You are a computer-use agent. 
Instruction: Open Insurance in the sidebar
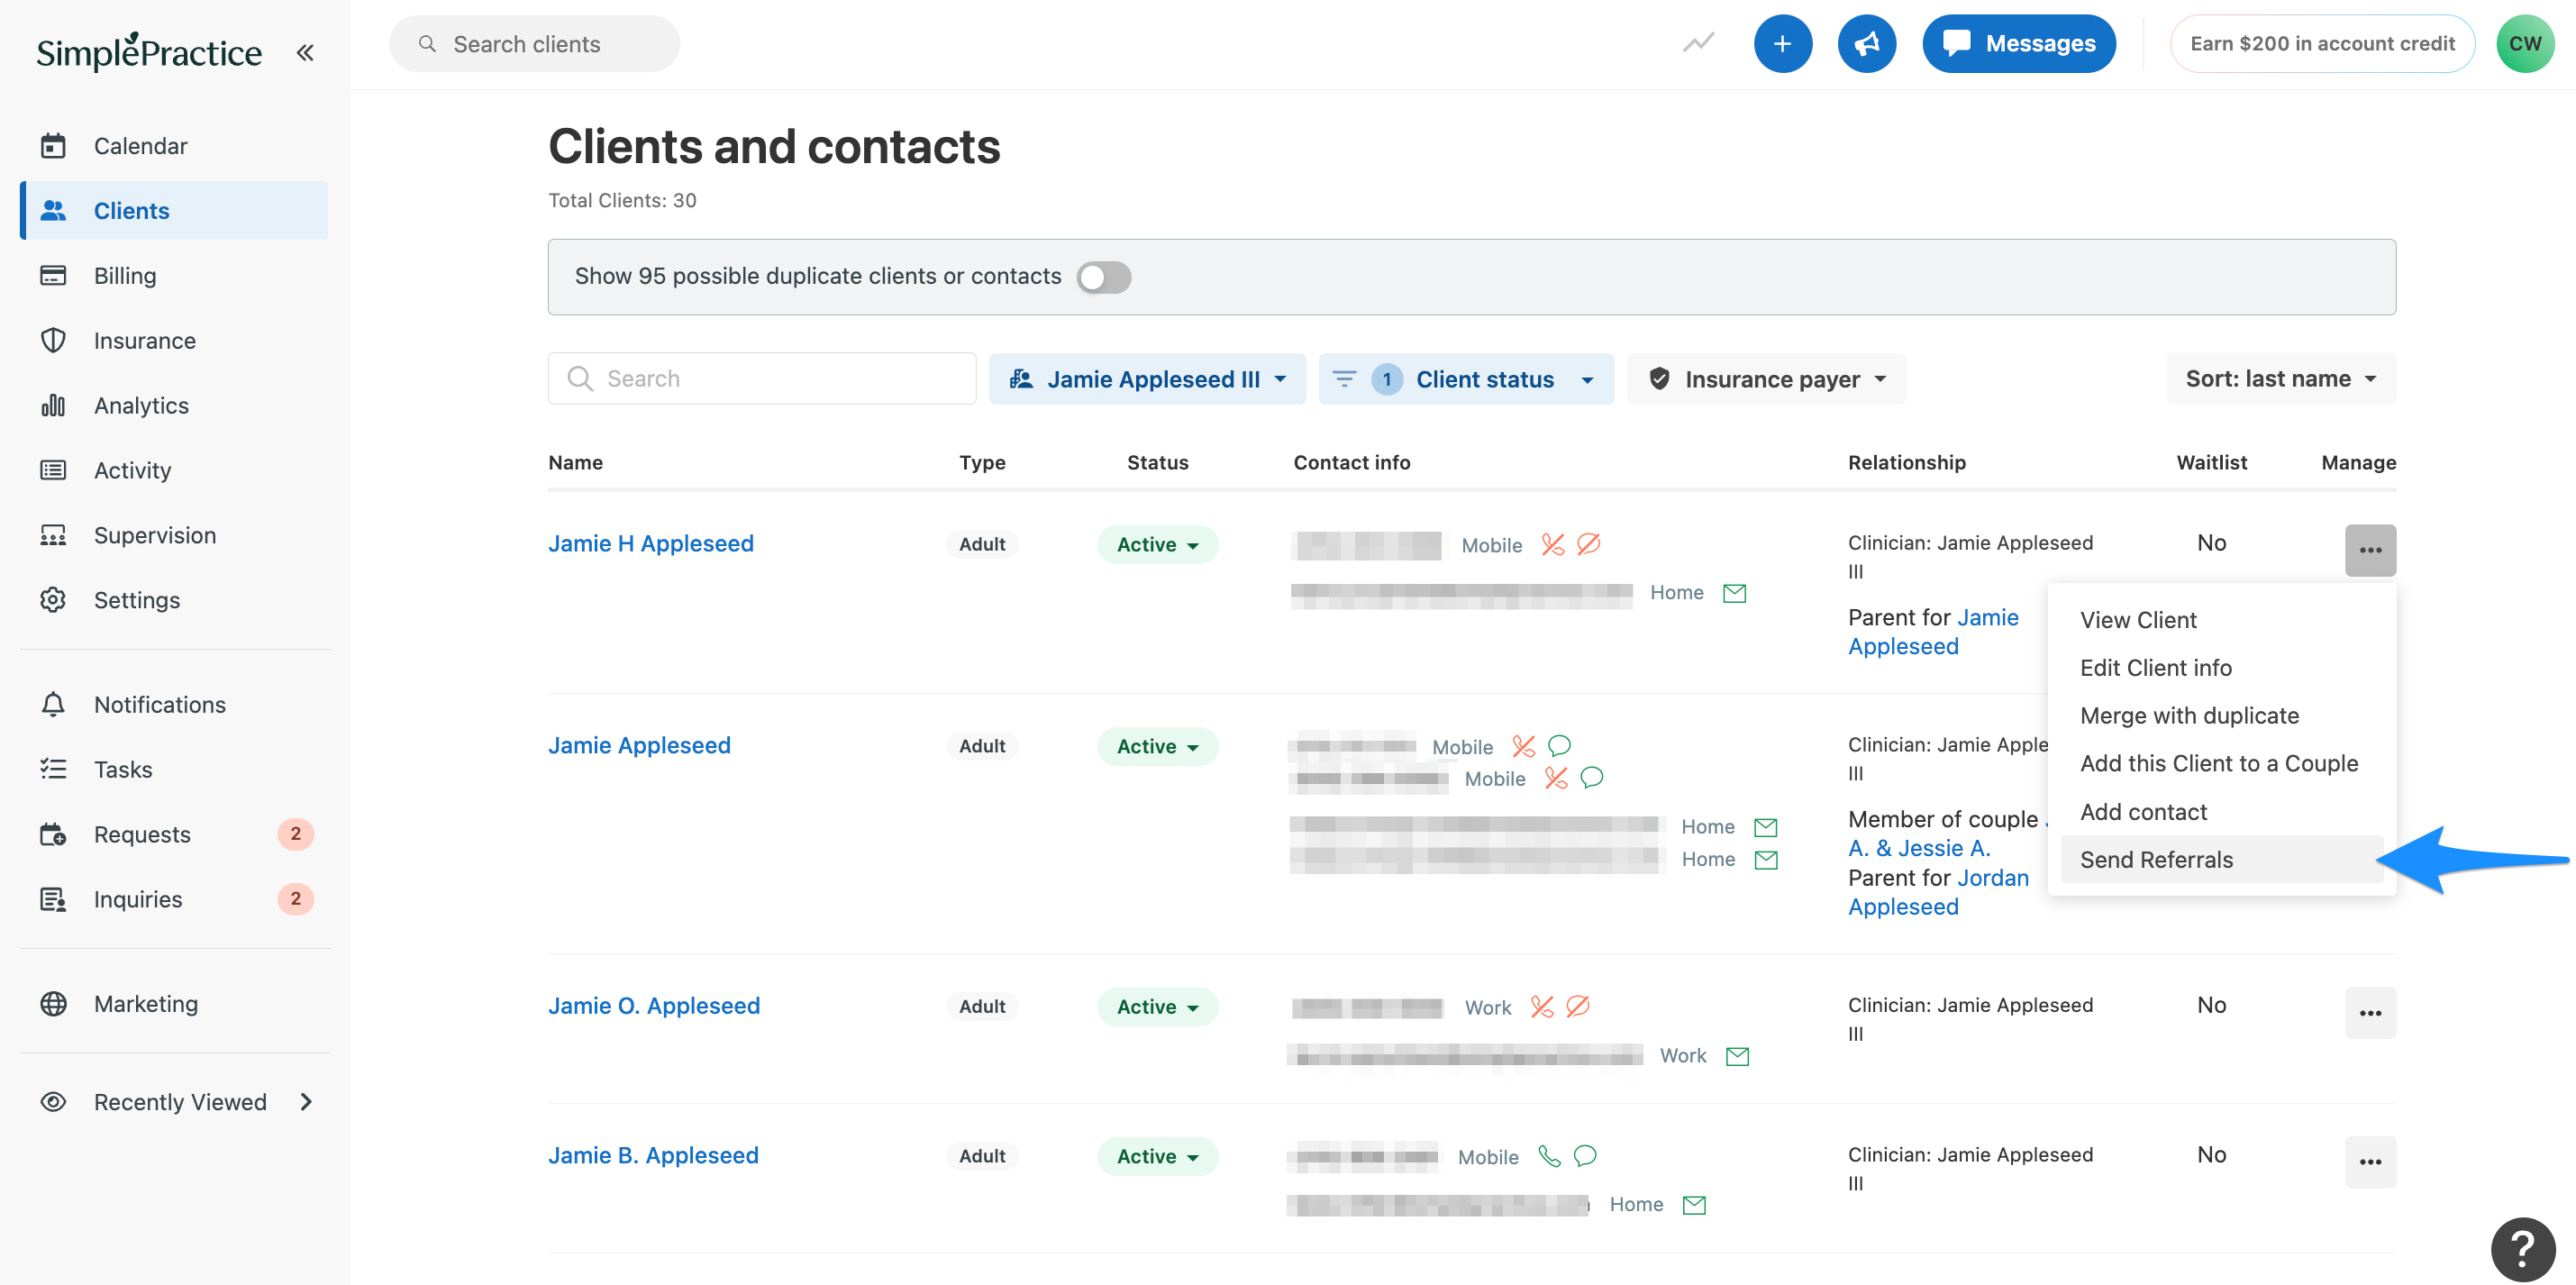point(175,341)
